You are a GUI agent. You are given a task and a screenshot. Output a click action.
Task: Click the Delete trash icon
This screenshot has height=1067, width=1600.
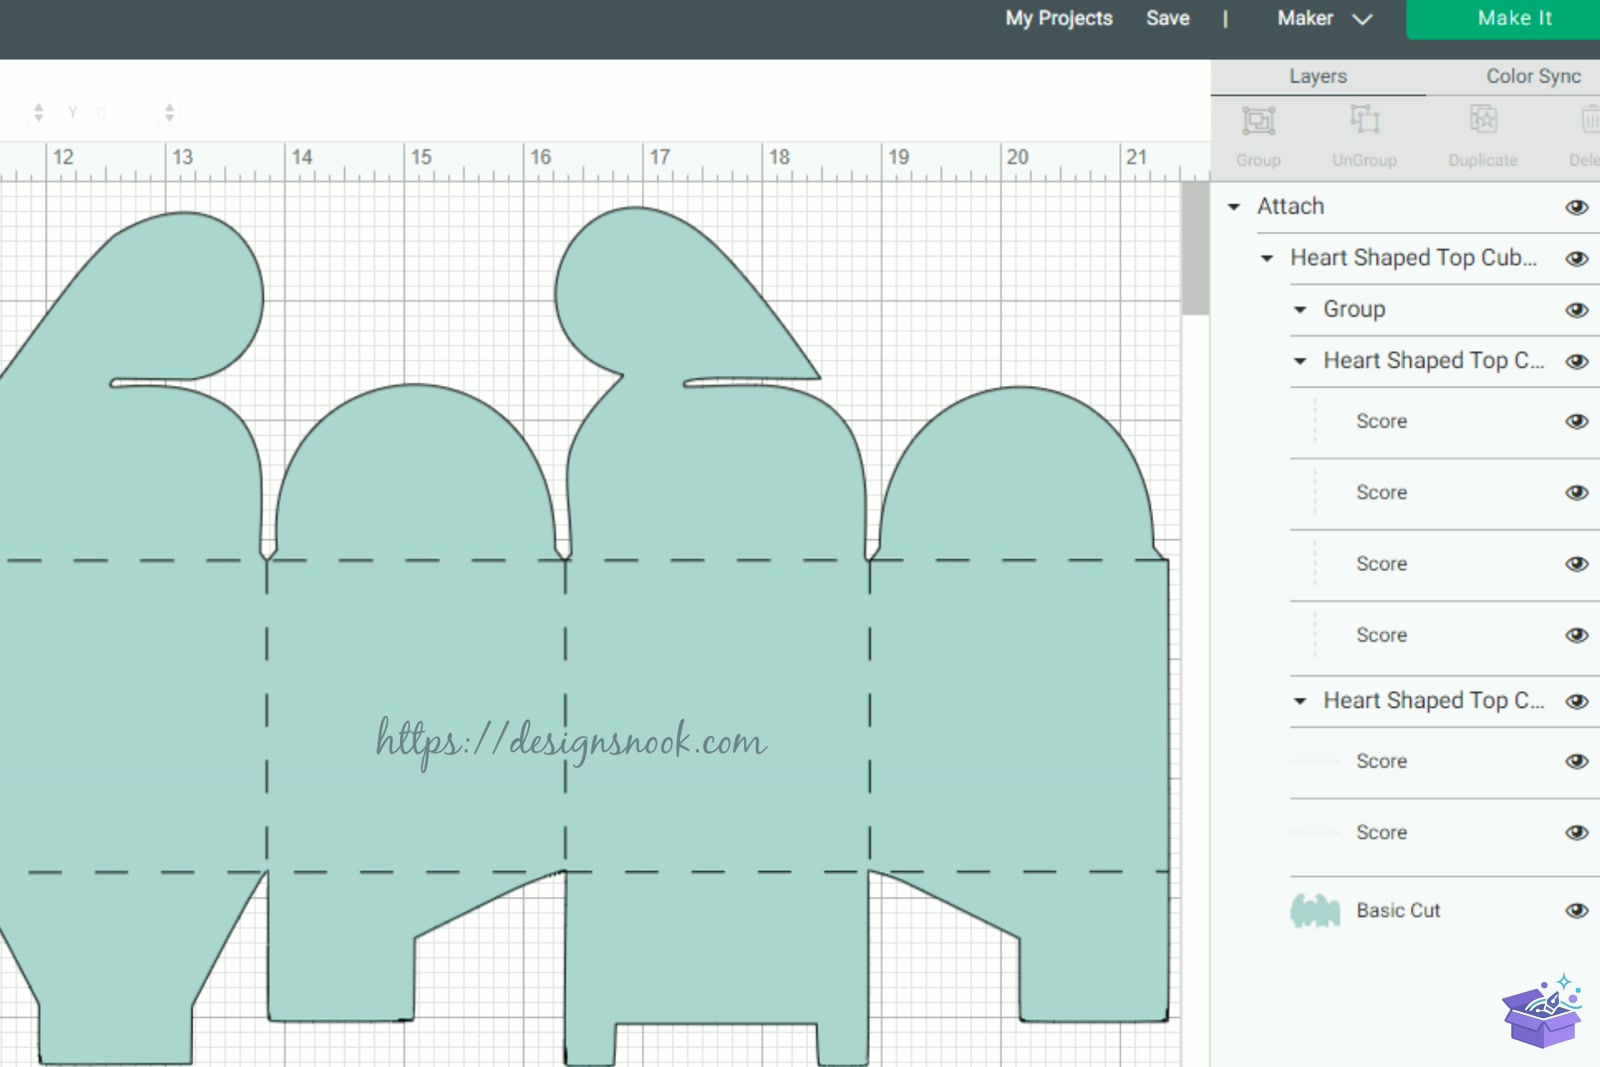[1590, 120]
